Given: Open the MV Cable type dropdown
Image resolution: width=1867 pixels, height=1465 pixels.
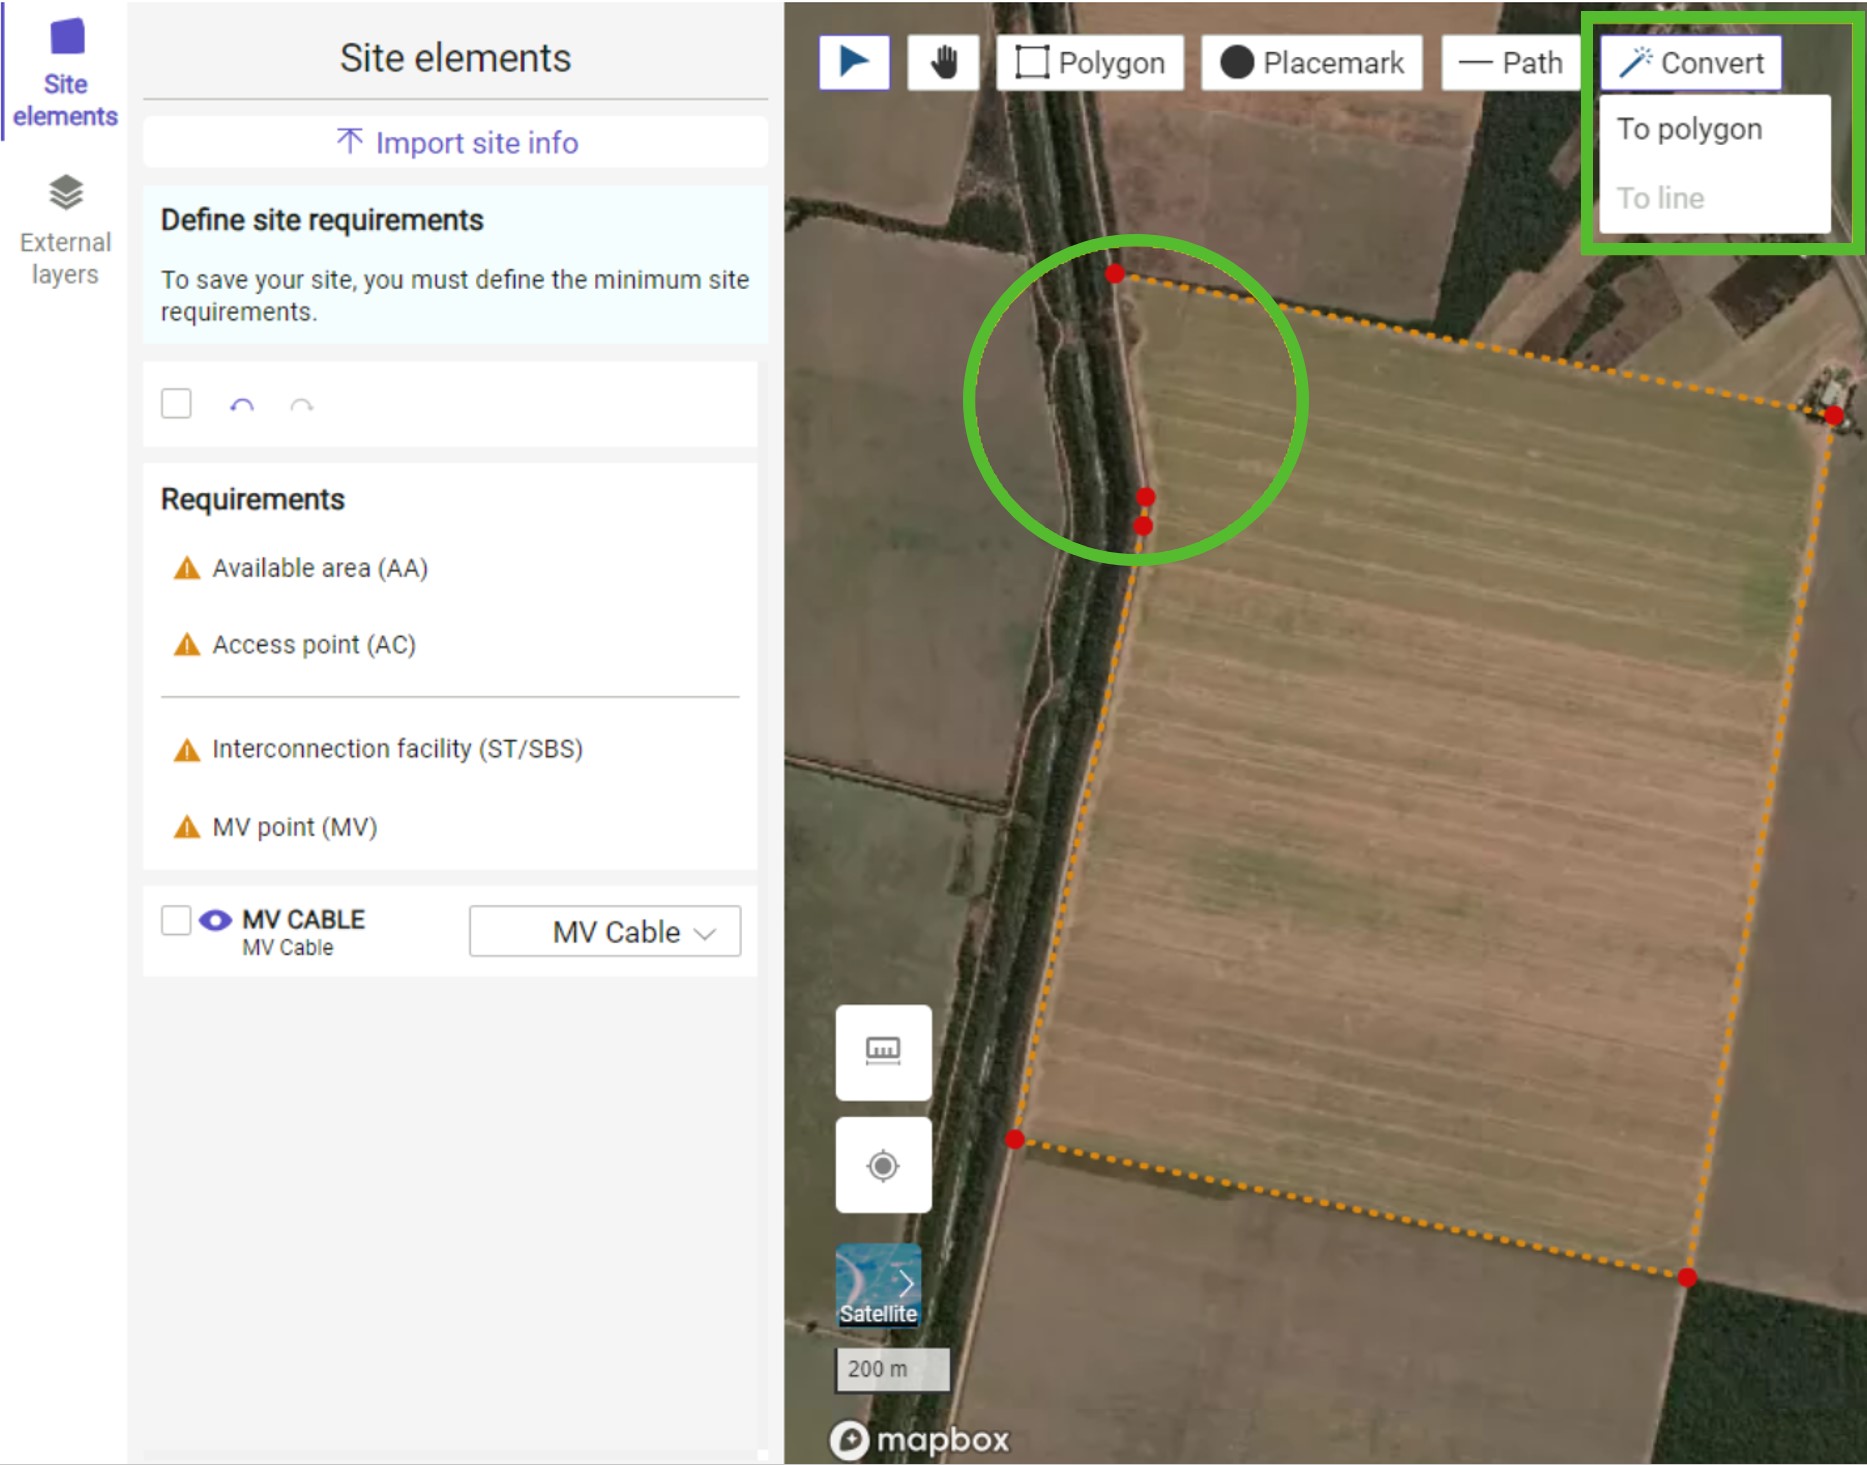Looking at the screenshot, I should [x=605, y=931].
